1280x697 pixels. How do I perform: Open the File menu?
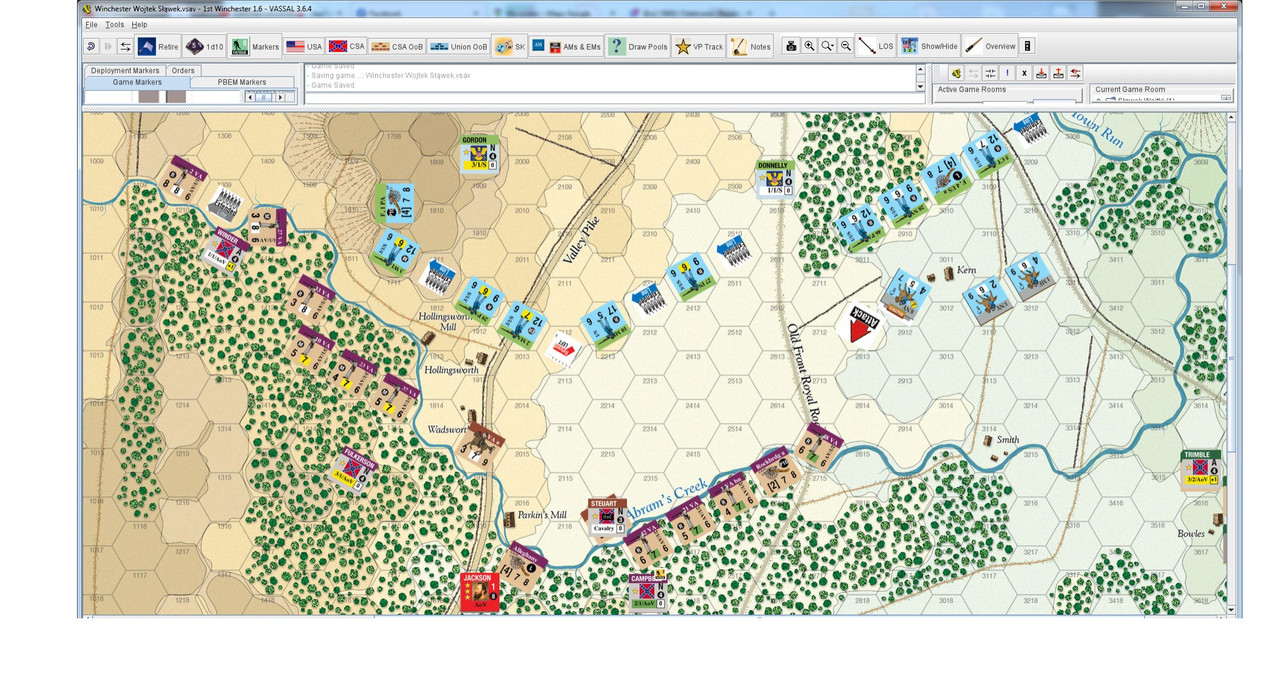pyautogui.click(x=91, y=24)
